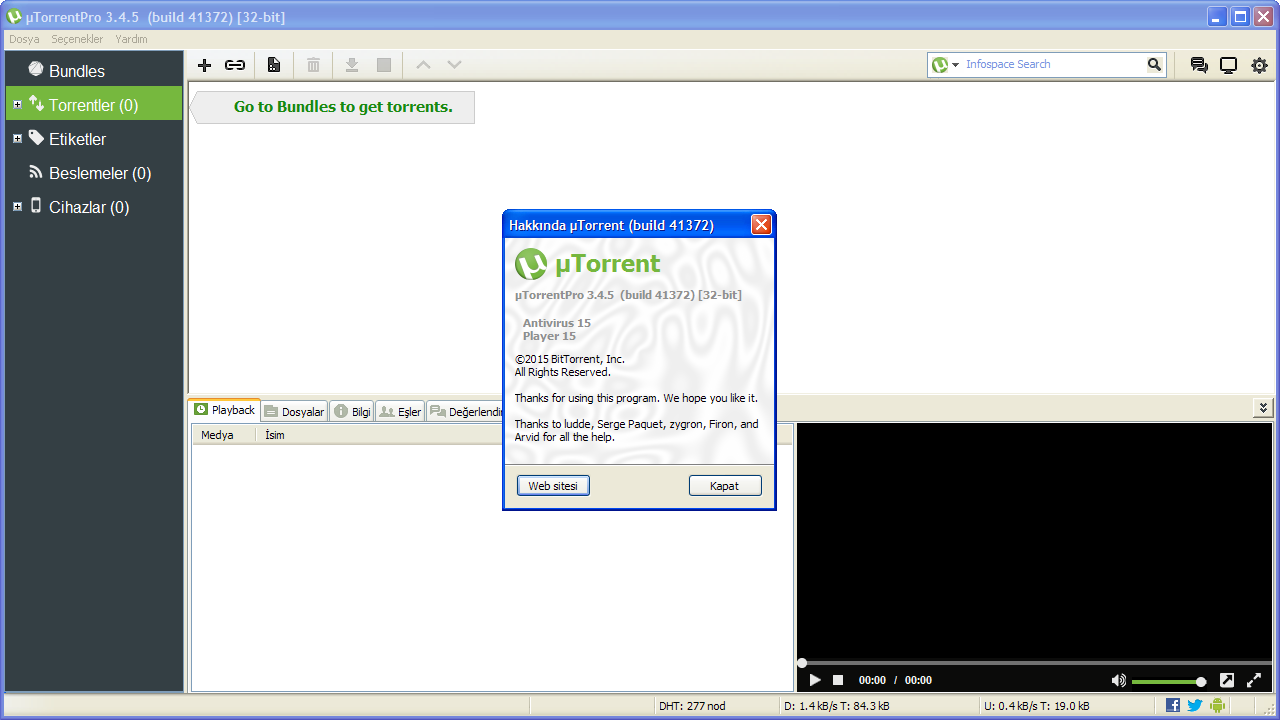Click the play button in player

click(x=815, y=680)
